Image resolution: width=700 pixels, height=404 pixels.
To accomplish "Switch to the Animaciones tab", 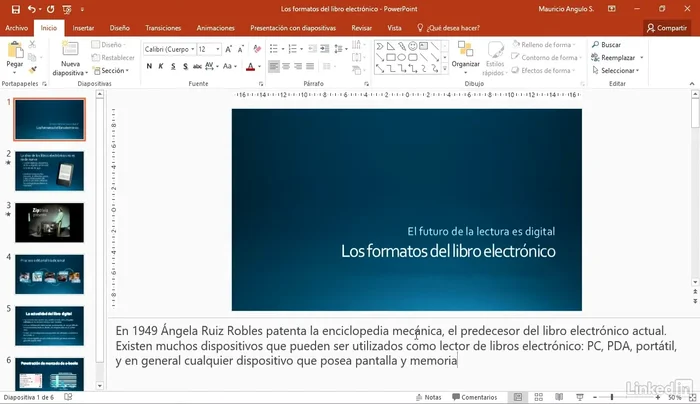I will click(216, 28).
